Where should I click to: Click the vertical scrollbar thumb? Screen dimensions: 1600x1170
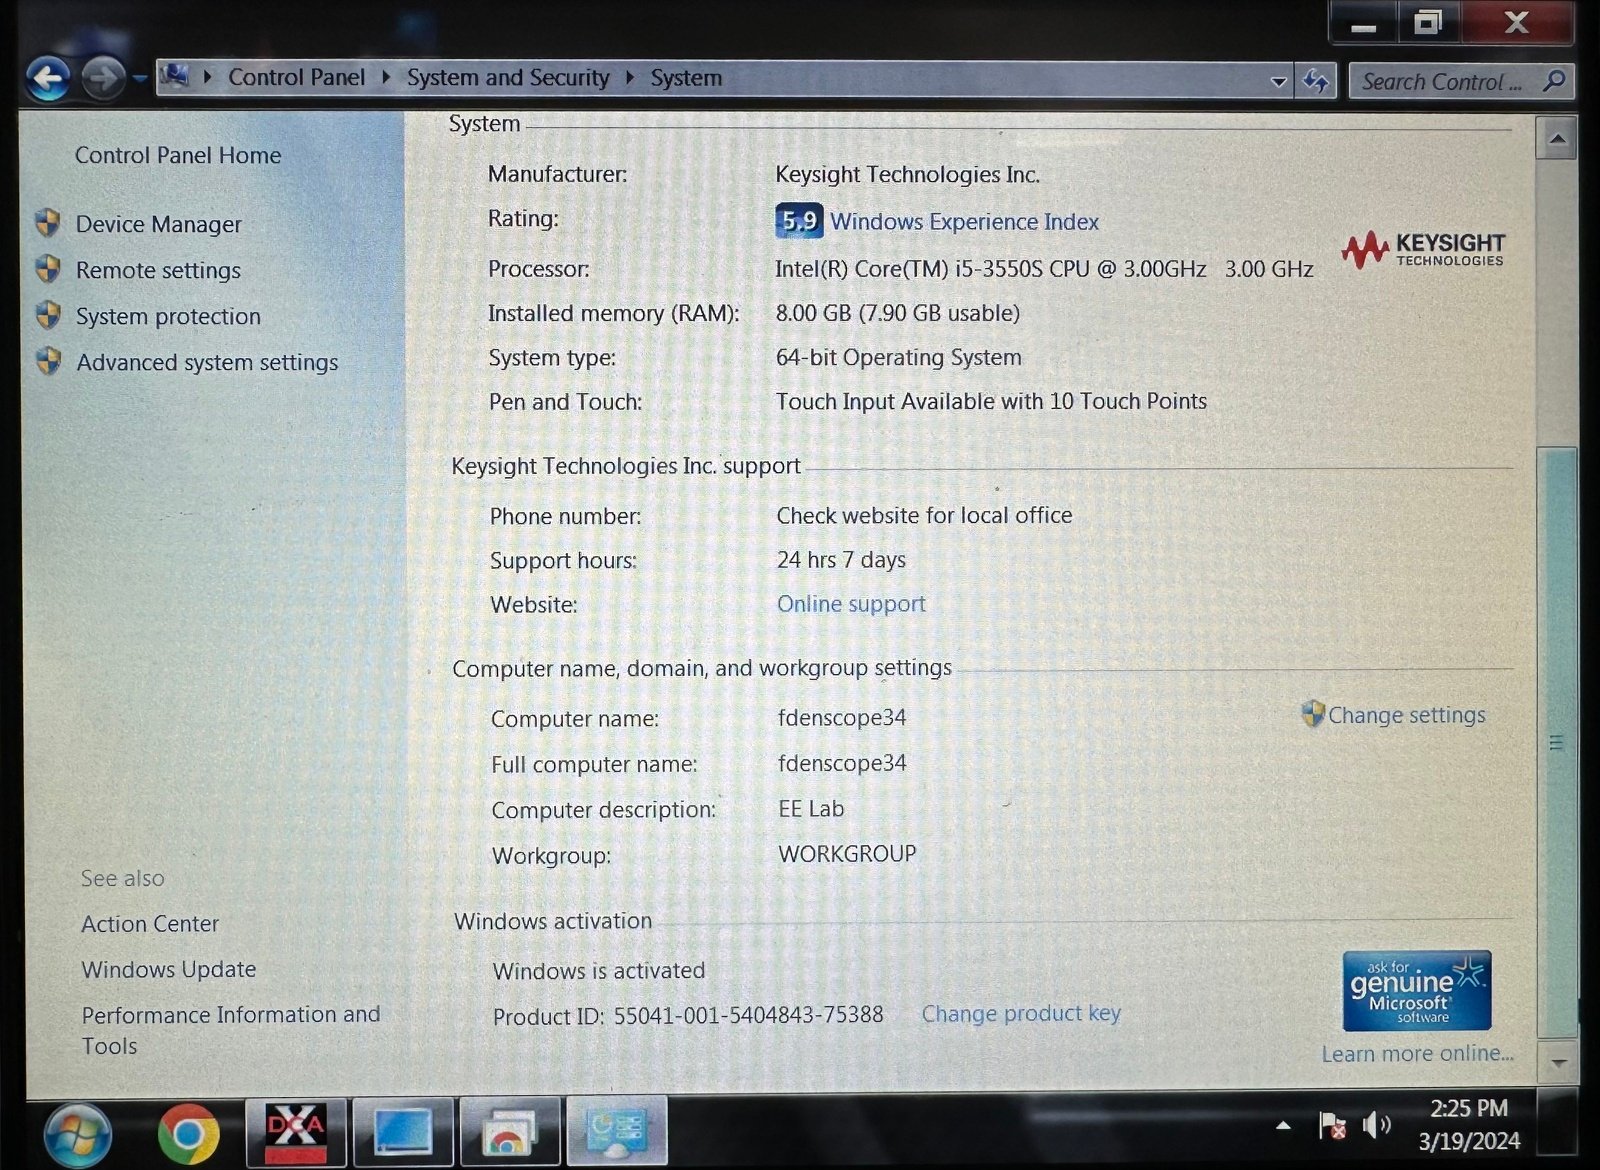(x=1558, y=742)
